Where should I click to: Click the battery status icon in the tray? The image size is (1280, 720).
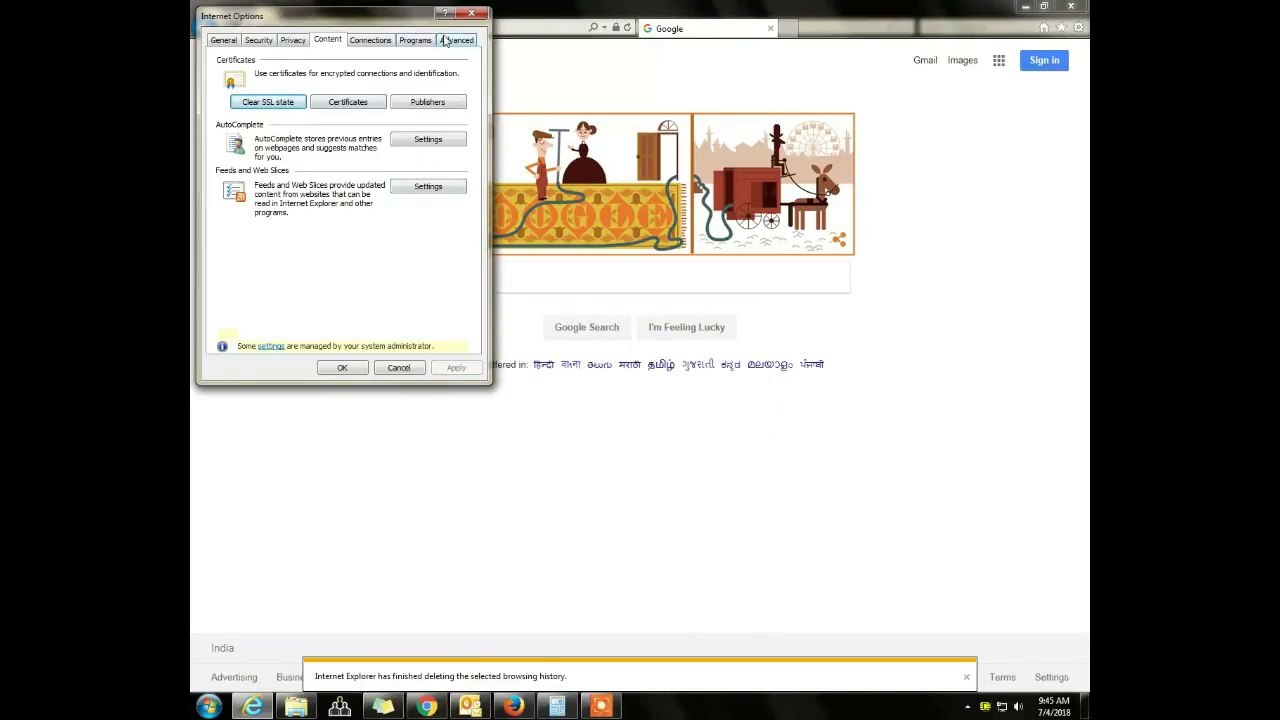click(x=985, y=707)
